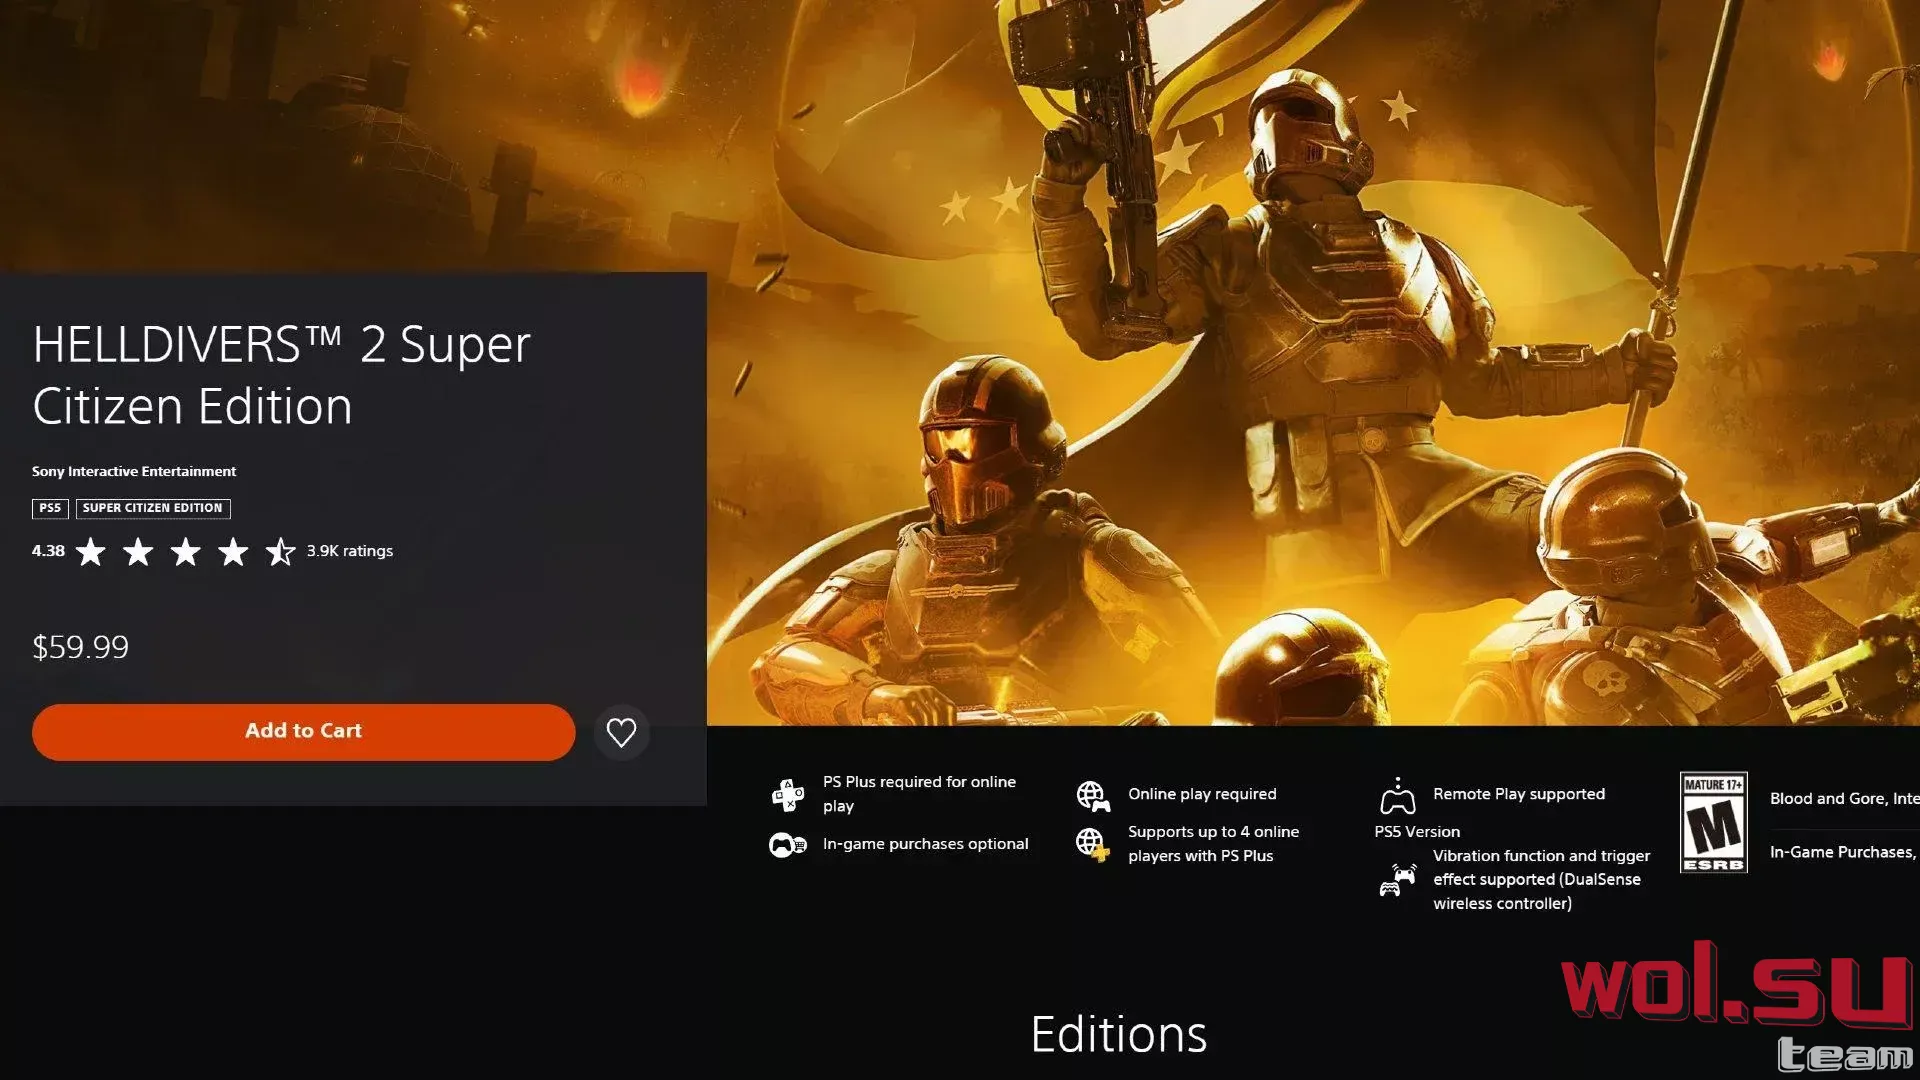
Task: Open the 3.9K ratings link
Action: tap(349, 551)
